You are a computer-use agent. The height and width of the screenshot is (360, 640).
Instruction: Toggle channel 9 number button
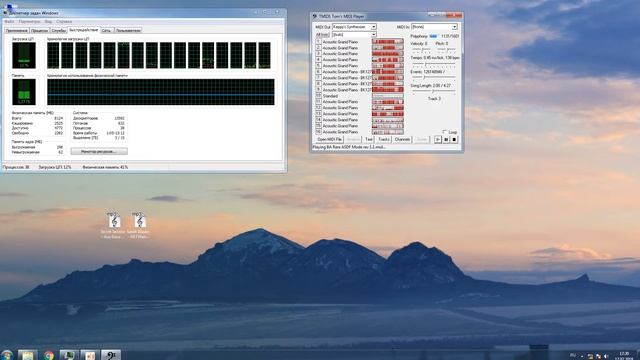(x=318, y=89)
